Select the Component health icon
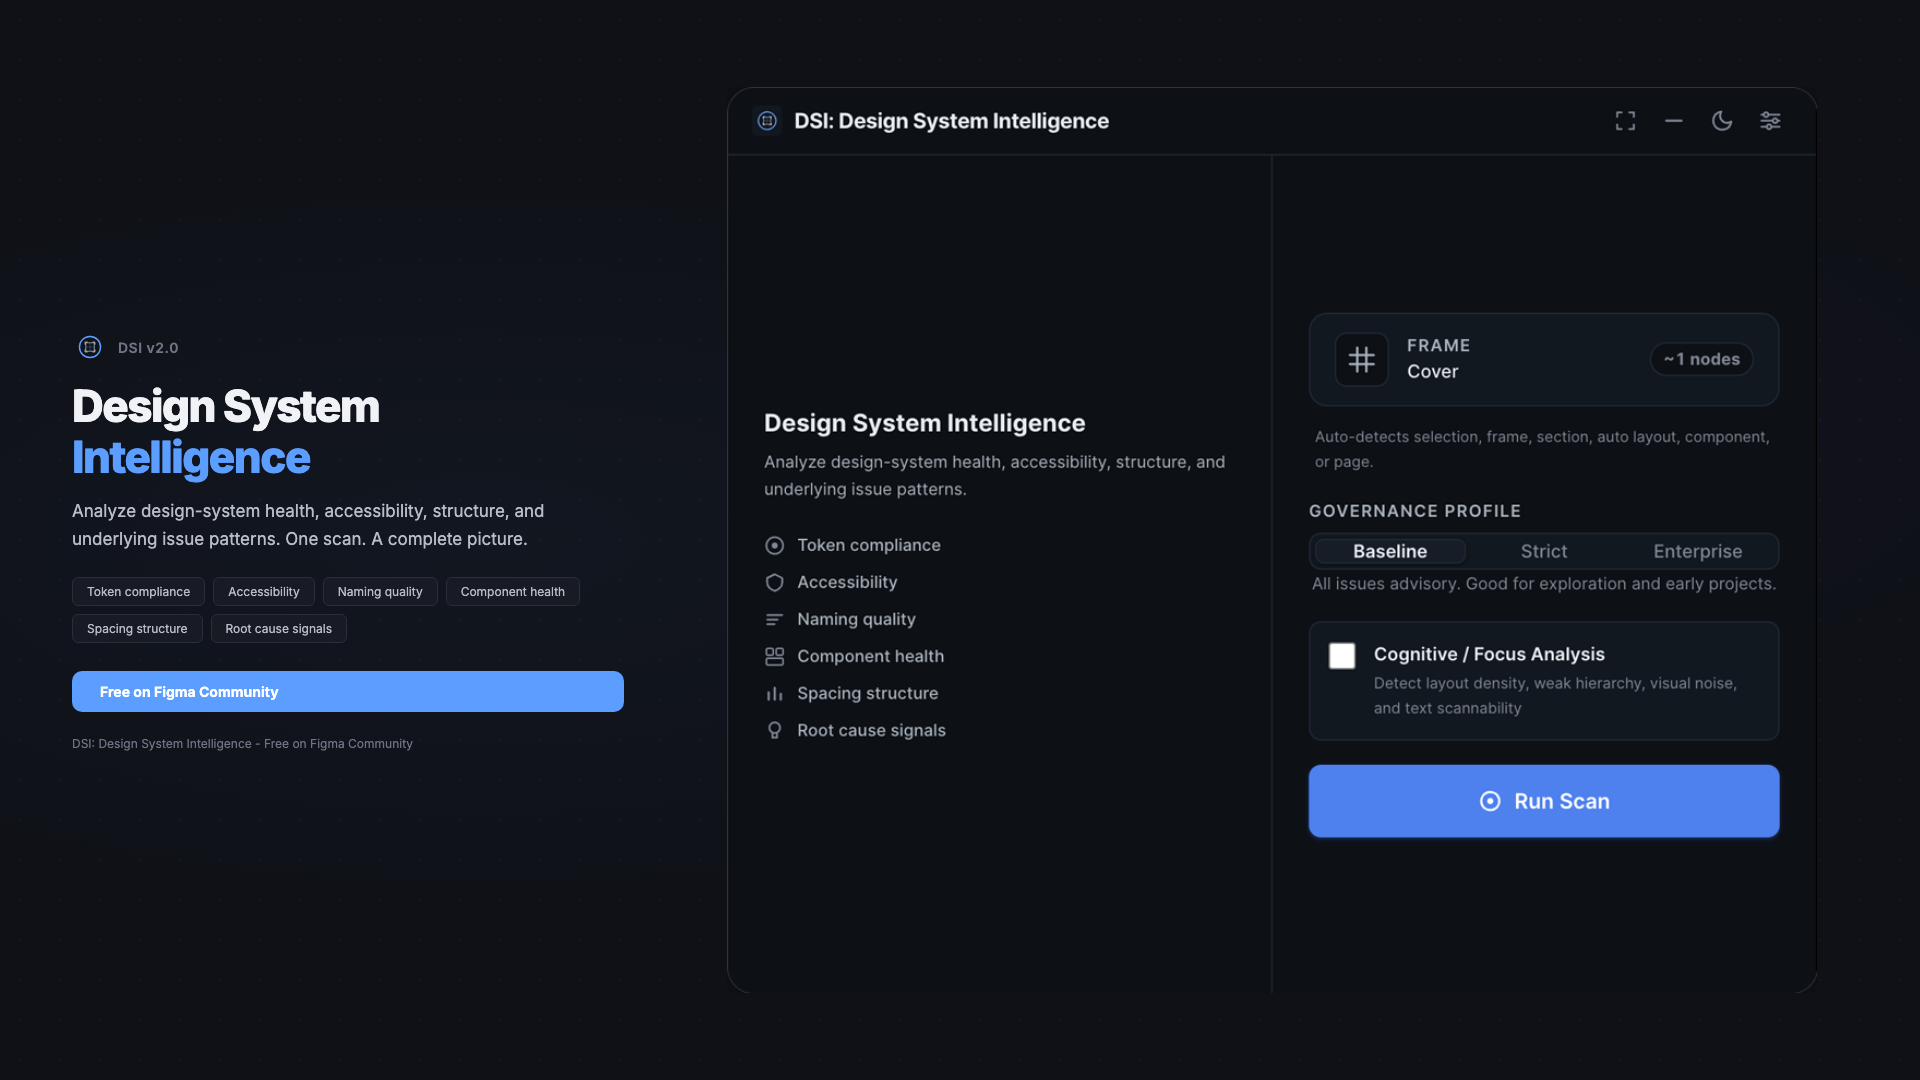 pyautogui.click(x=775, y=656)
